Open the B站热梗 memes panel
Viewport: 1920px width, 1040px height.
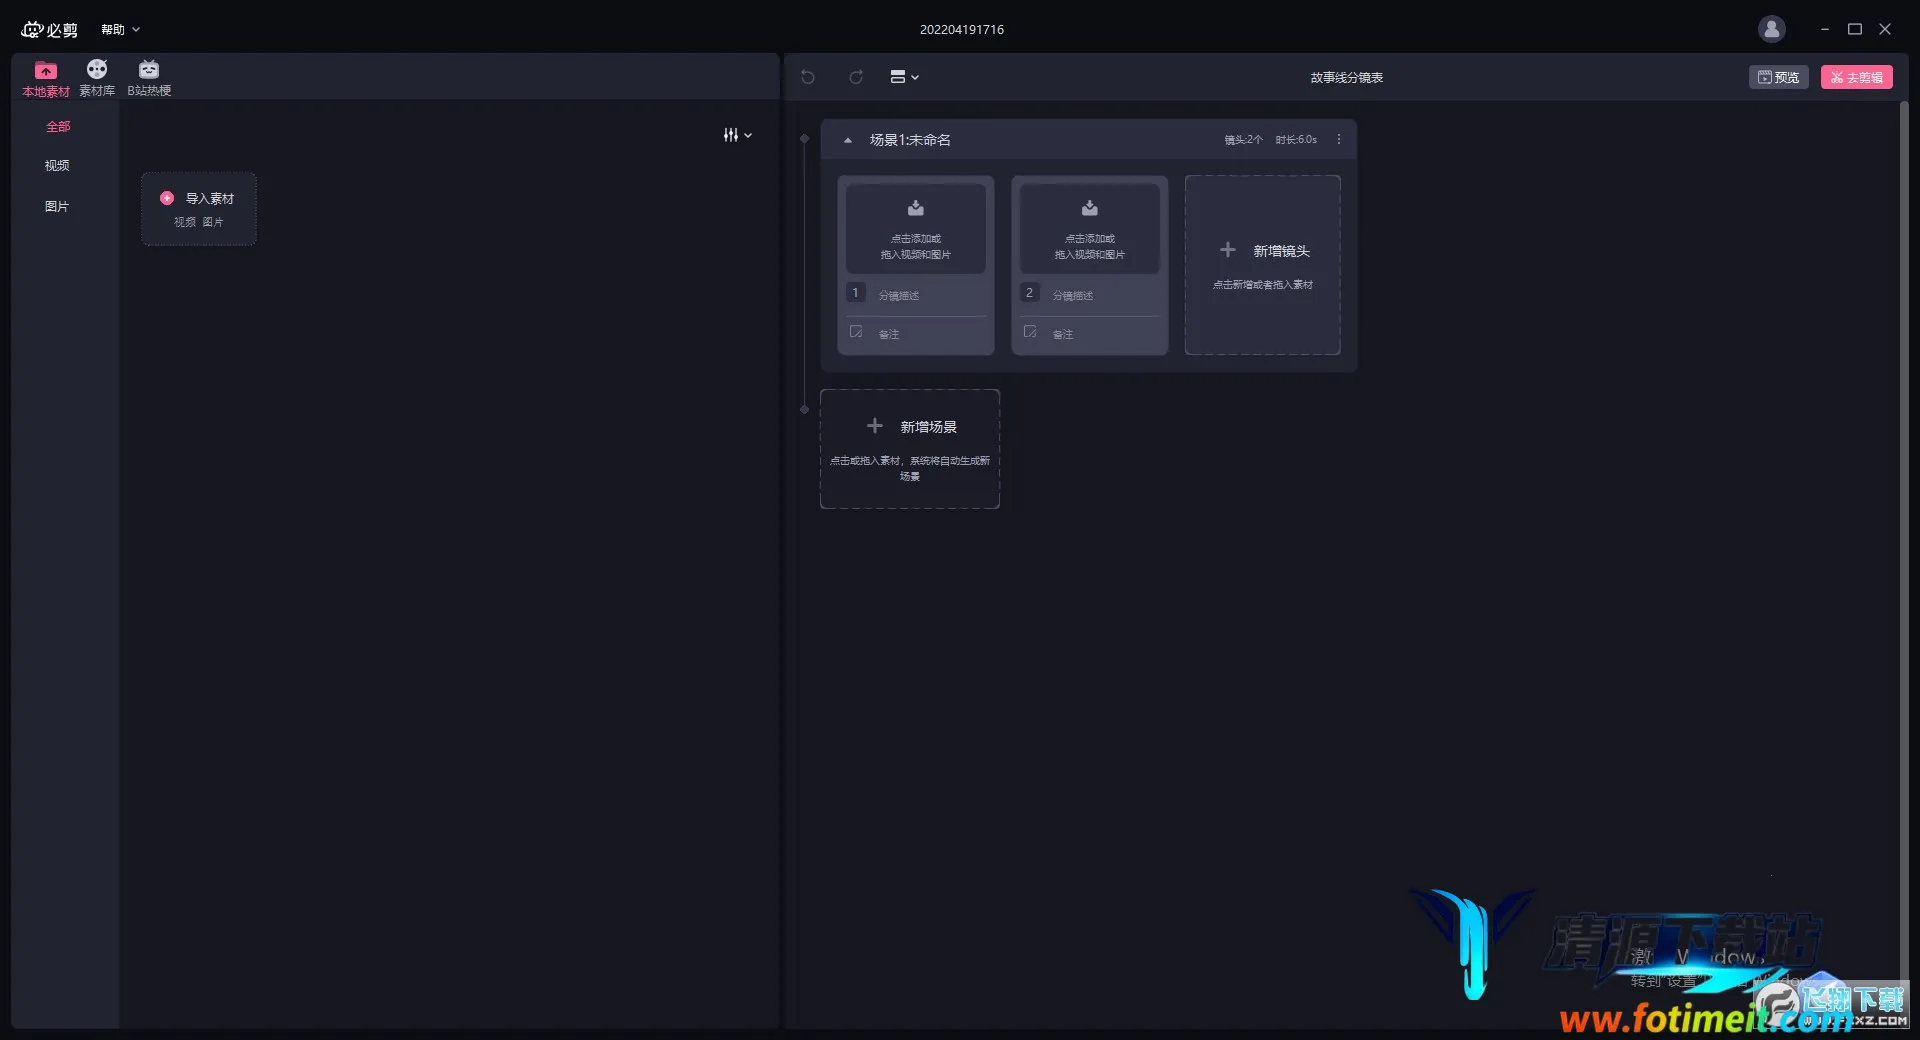coord(149,78)
